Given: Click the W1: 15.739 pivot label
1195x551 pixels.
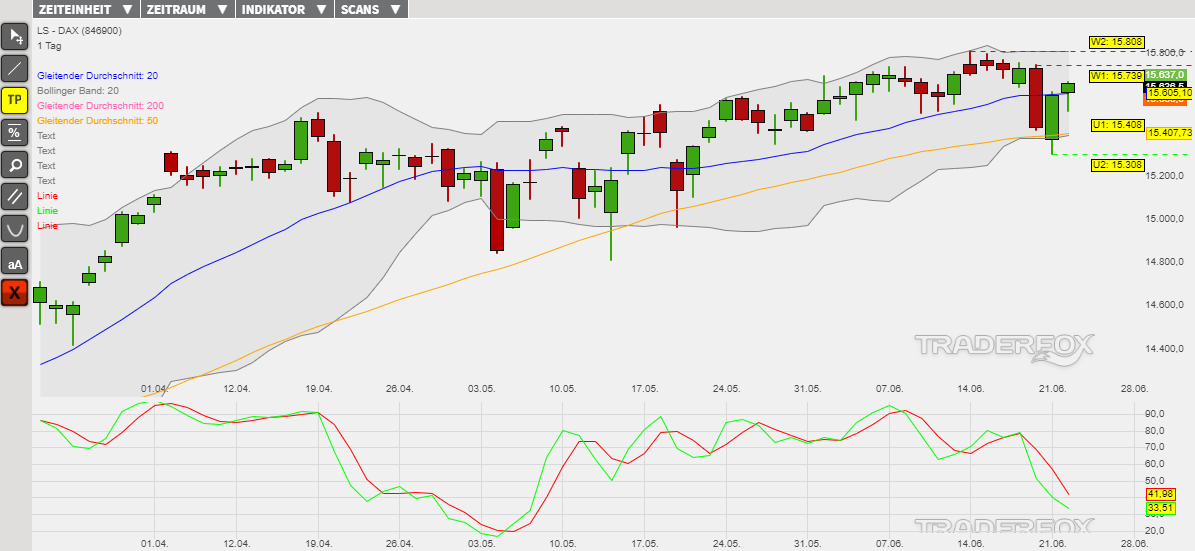Looking at the screenshot, I should pyautogui.click(x=1116, y=76).
